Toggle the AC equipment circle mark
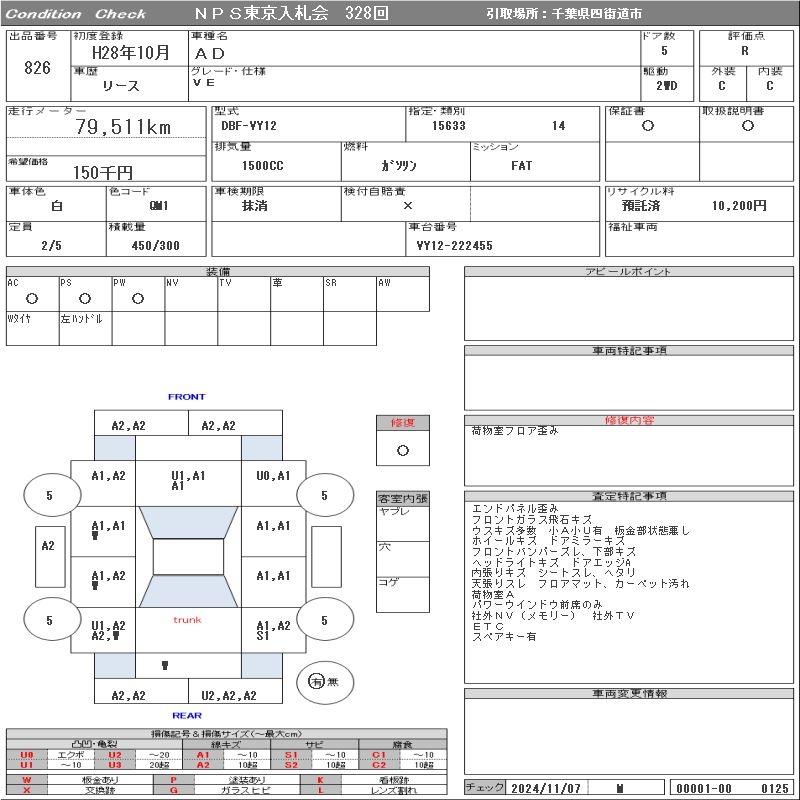800x800 pixels. coord(32,298)
